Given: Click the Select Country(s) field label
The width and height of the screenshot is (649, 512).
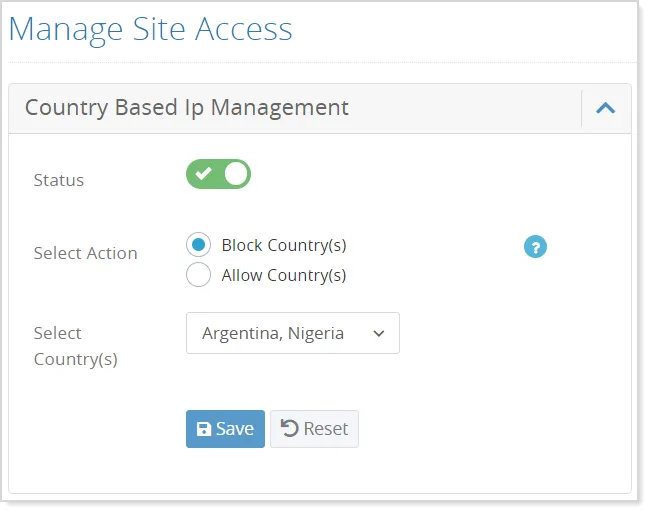Looking at the screenshot, I should pyautogui.click(x=75, y=346).
